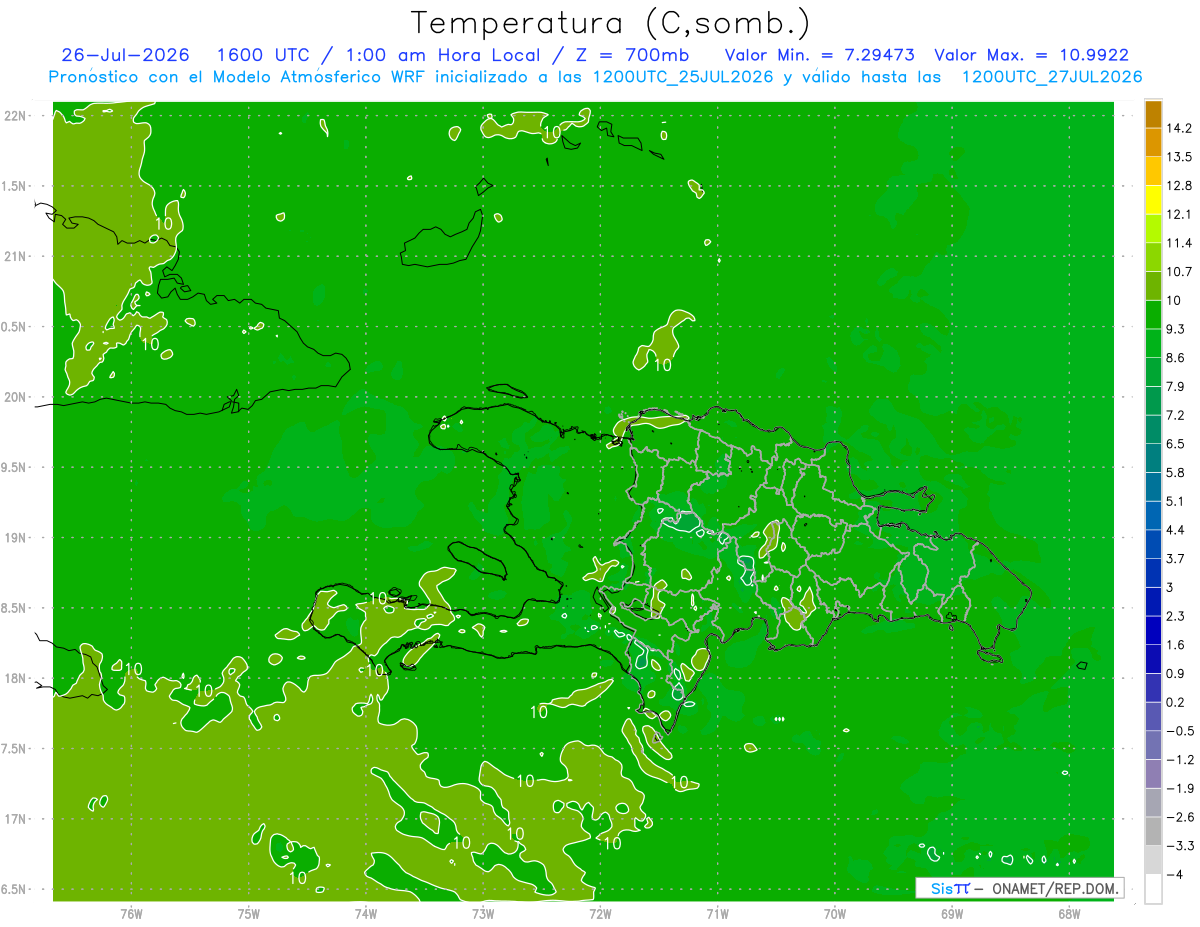Click the "72W" longitude label
This screenshot has height=927, width=1200.
[600, 914]
